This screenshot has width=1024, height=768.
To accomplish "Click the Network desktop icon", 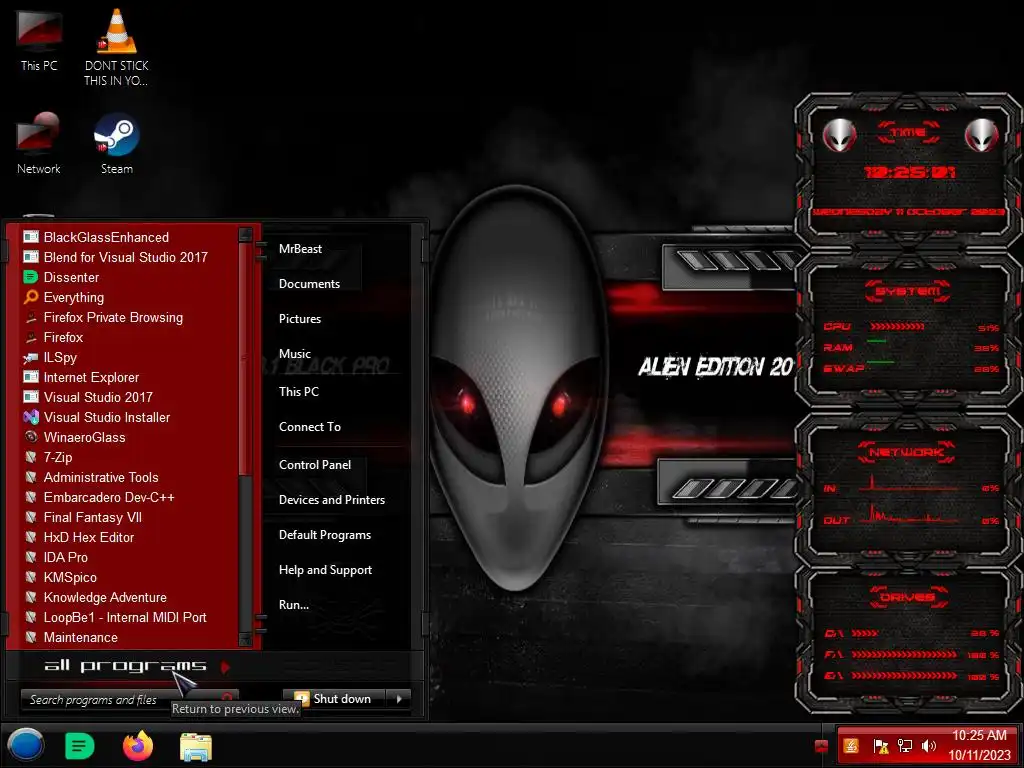I will 39,144.
